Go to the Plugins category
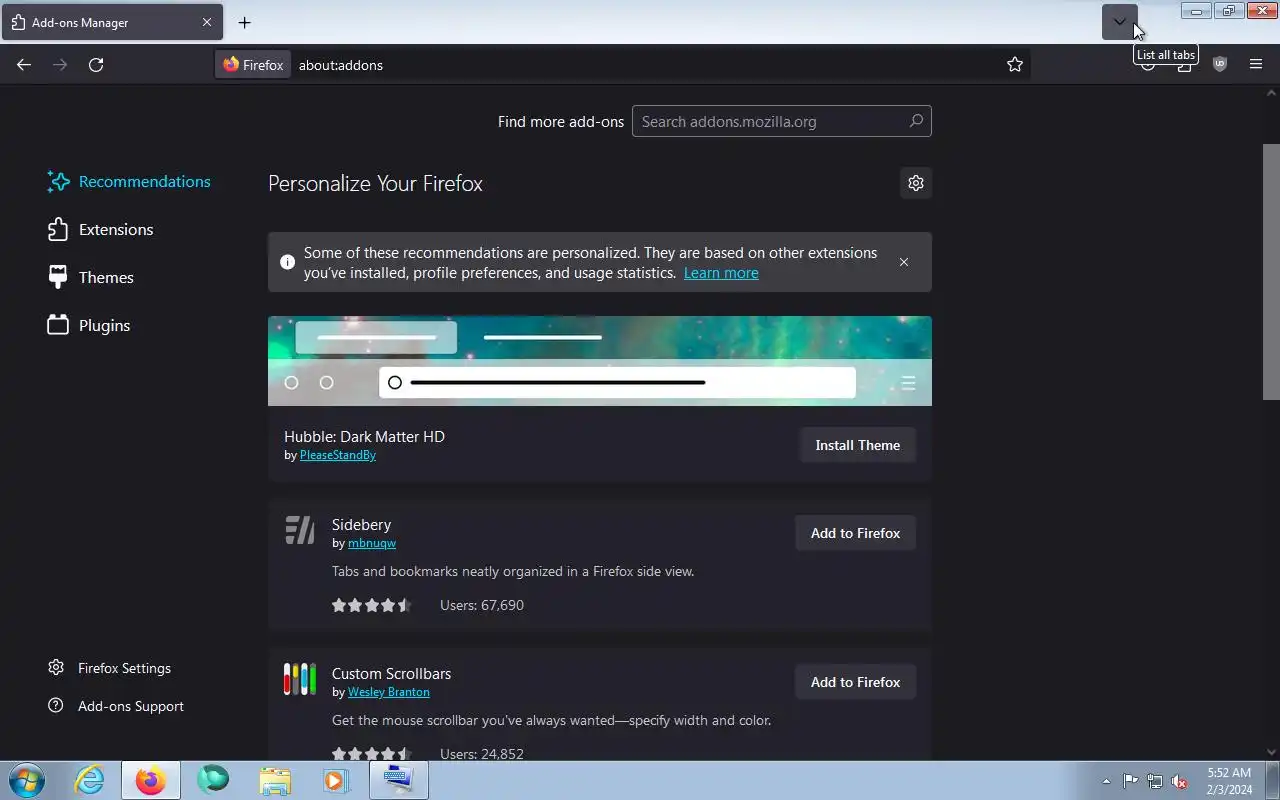Image resolution: width=1280 pixels, height=800 pixels. click(x=89, y=325)
